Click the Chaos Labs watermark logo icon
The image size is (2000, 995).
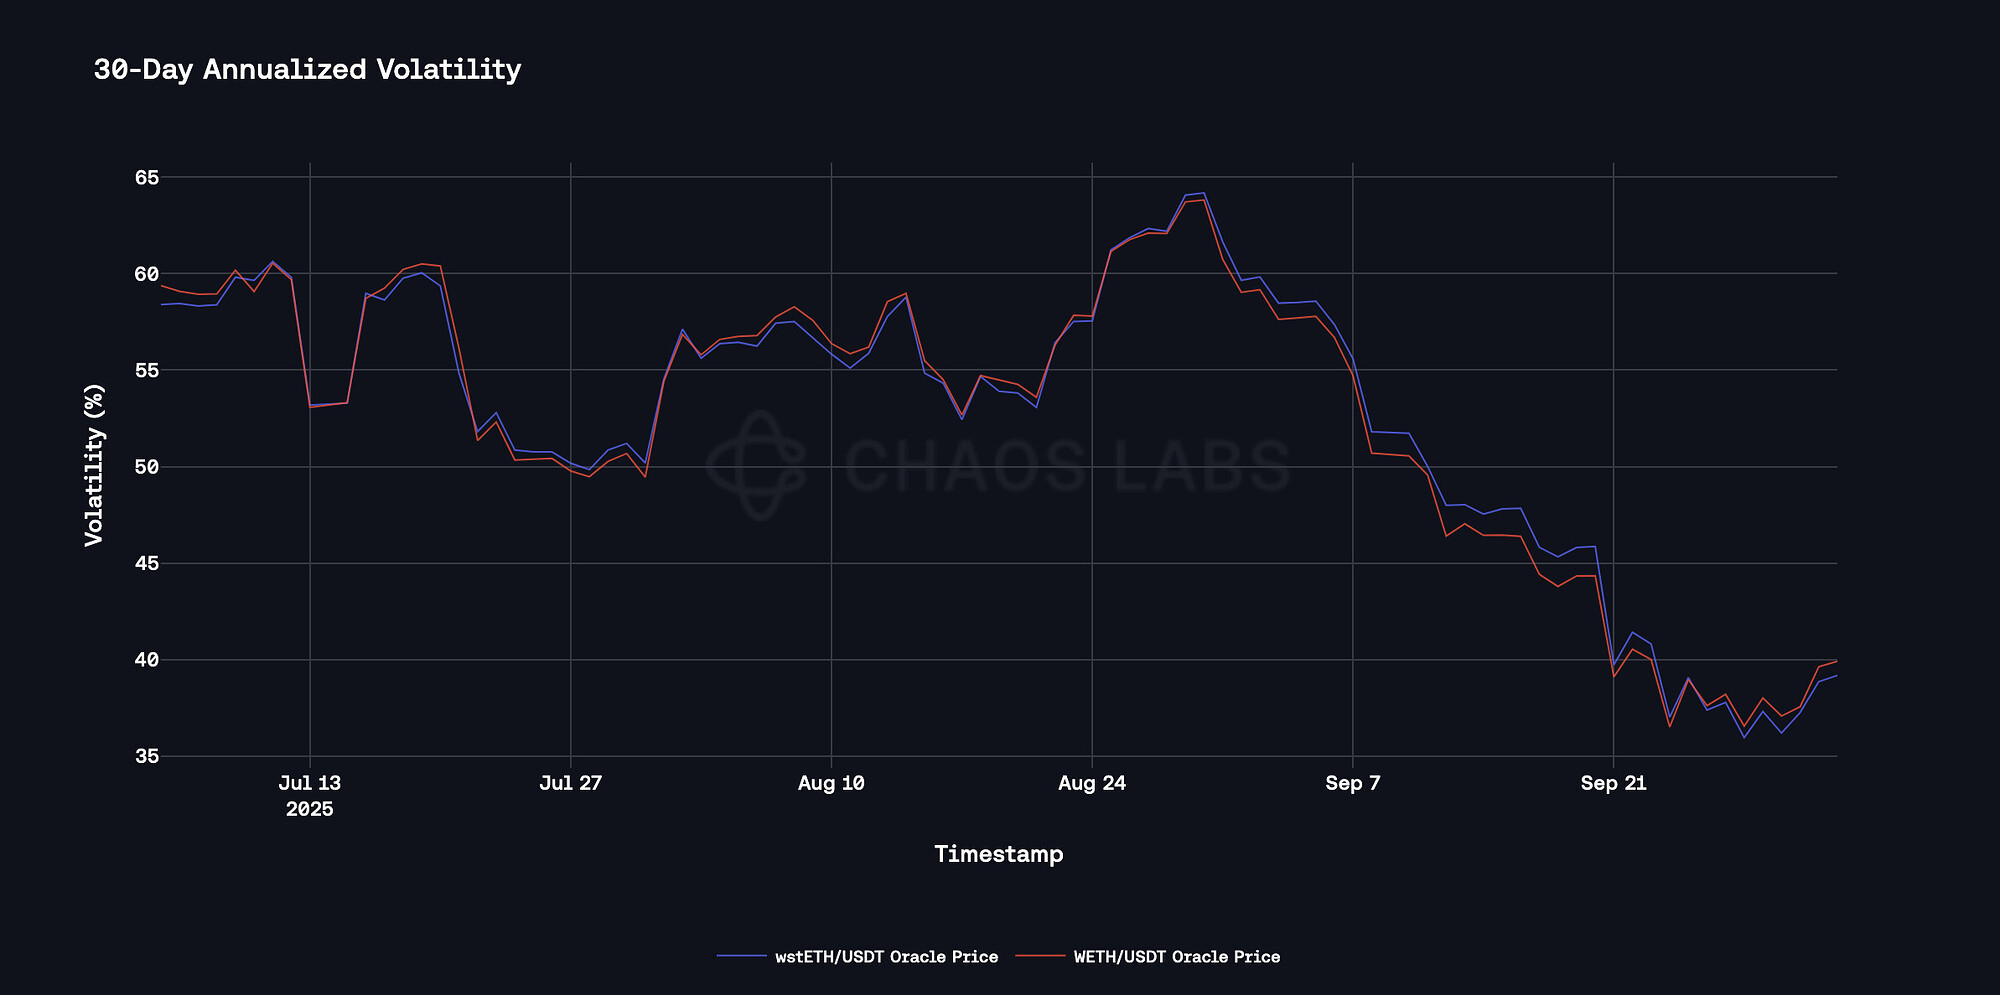click(x=757, y=465)
